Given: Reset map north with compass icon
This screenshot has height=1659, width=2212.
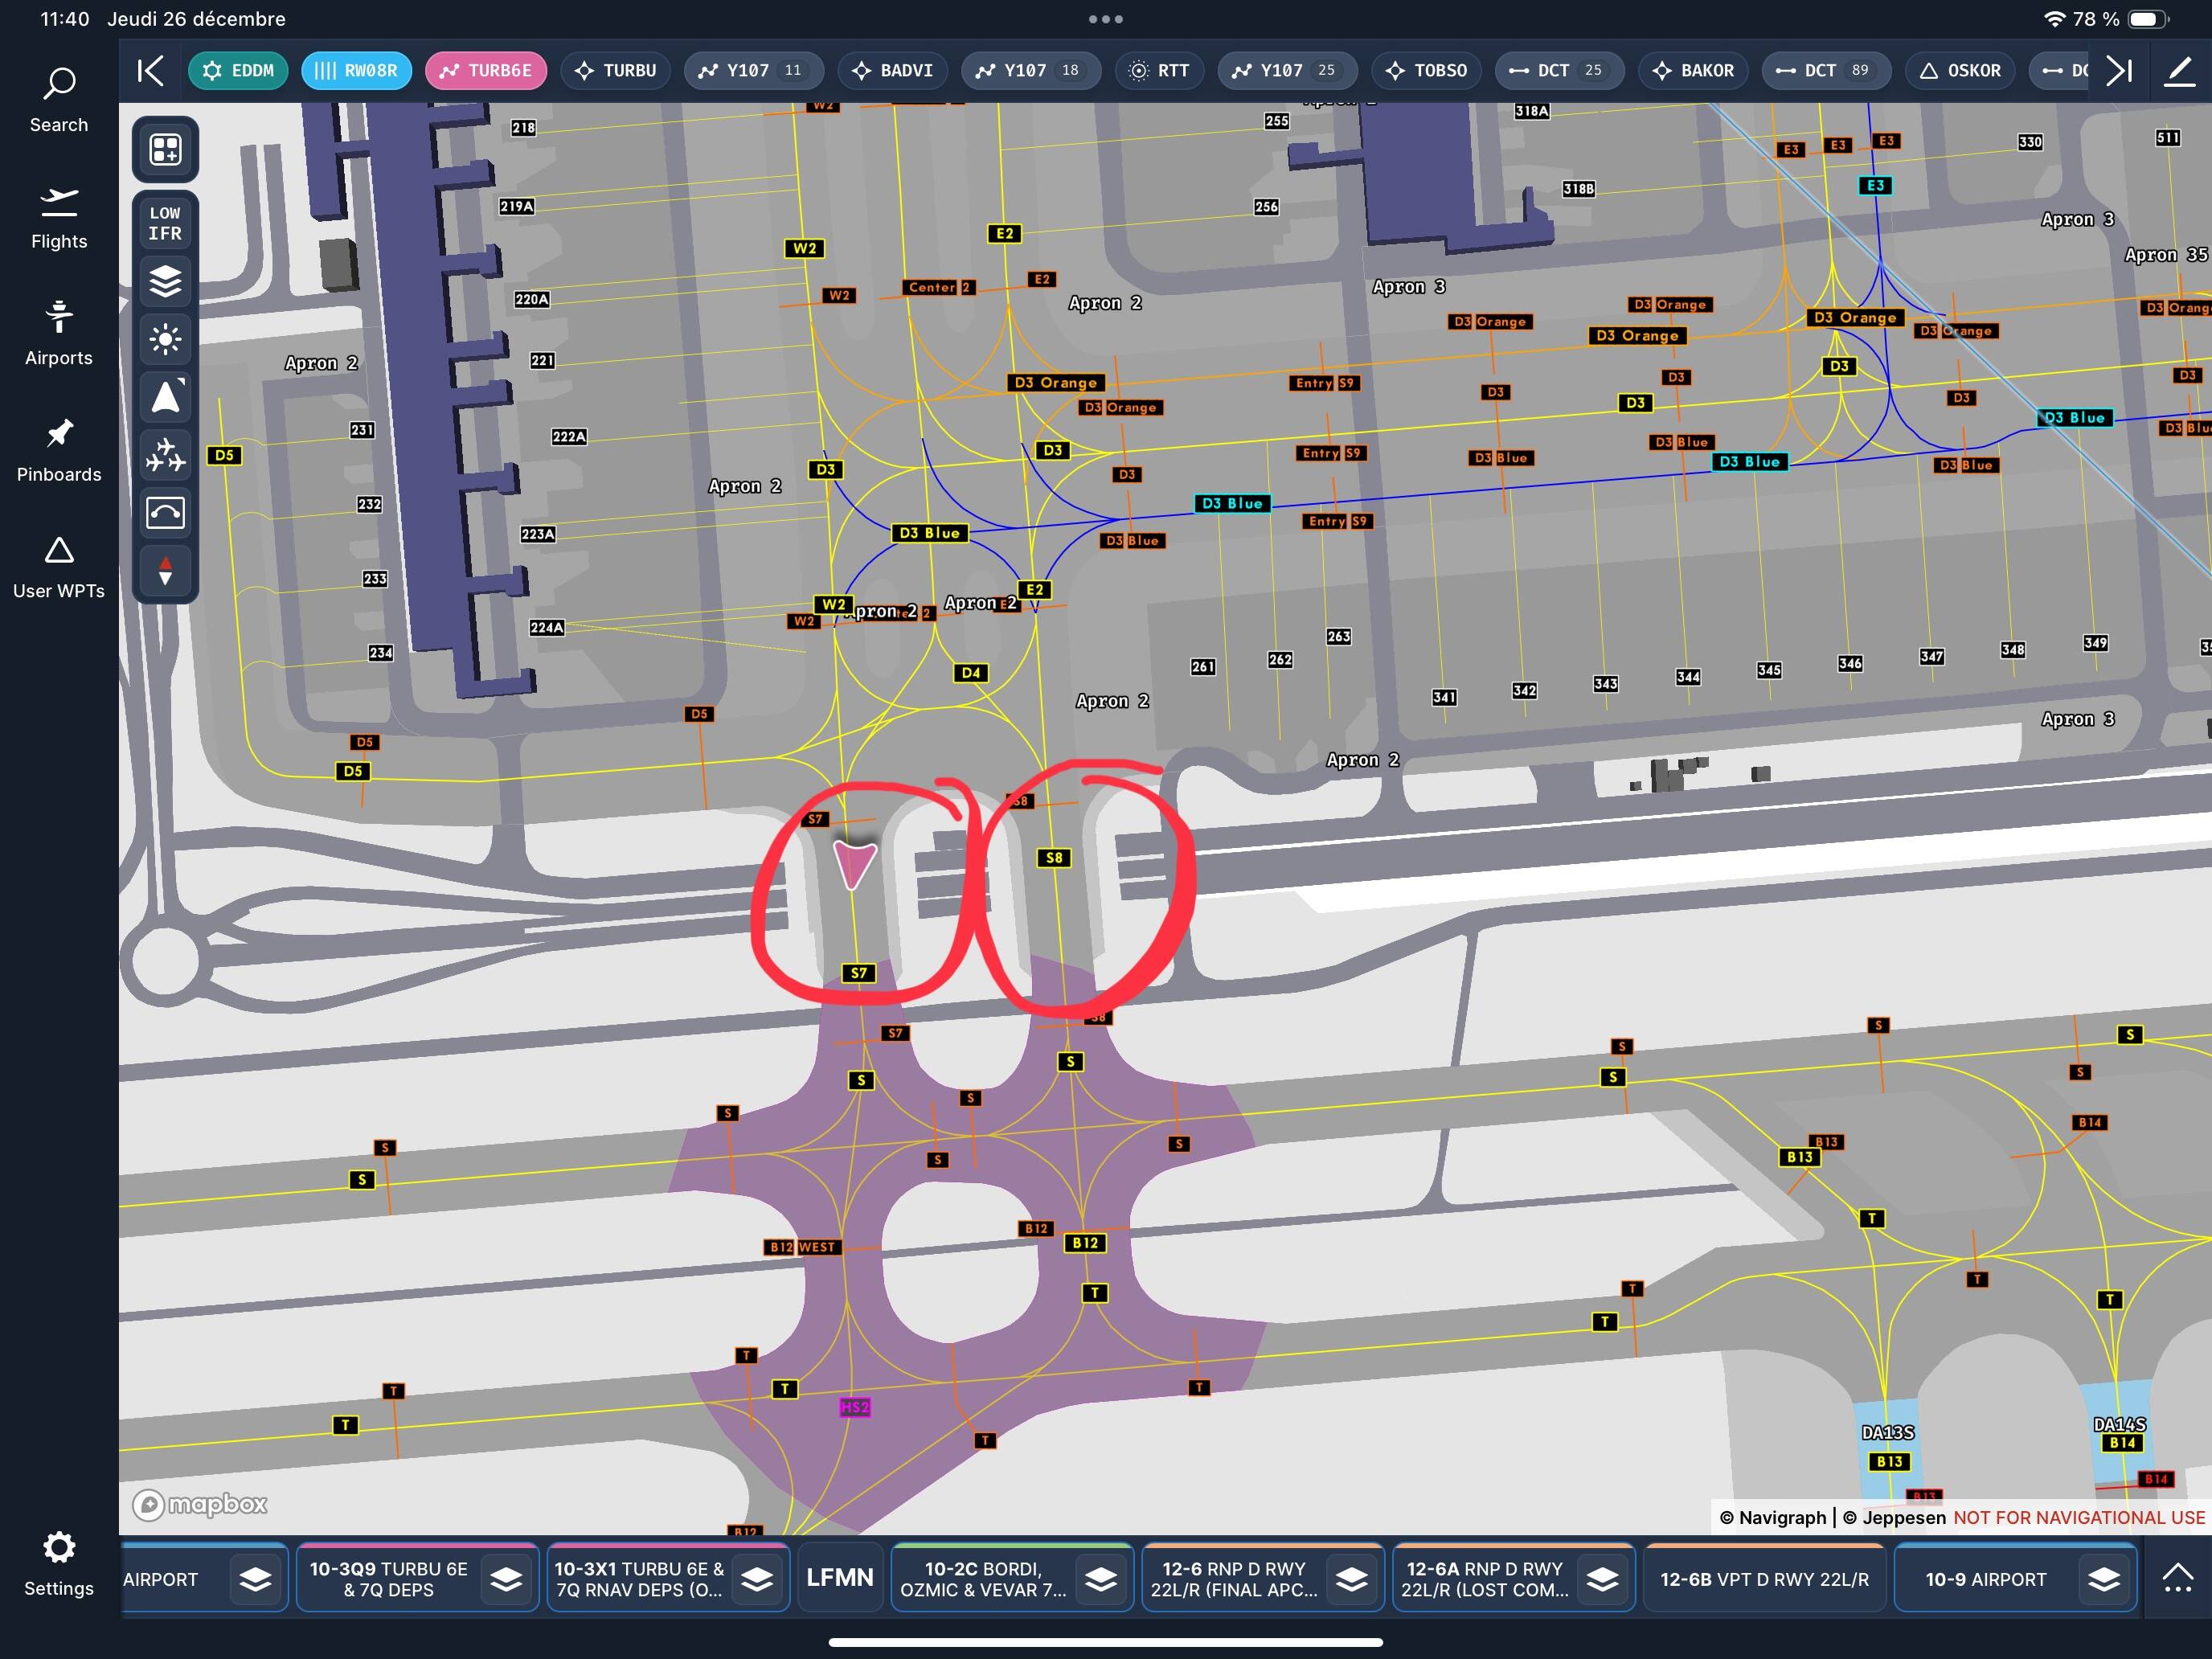Looking at the screenshot, I should [x=165, y=571].
